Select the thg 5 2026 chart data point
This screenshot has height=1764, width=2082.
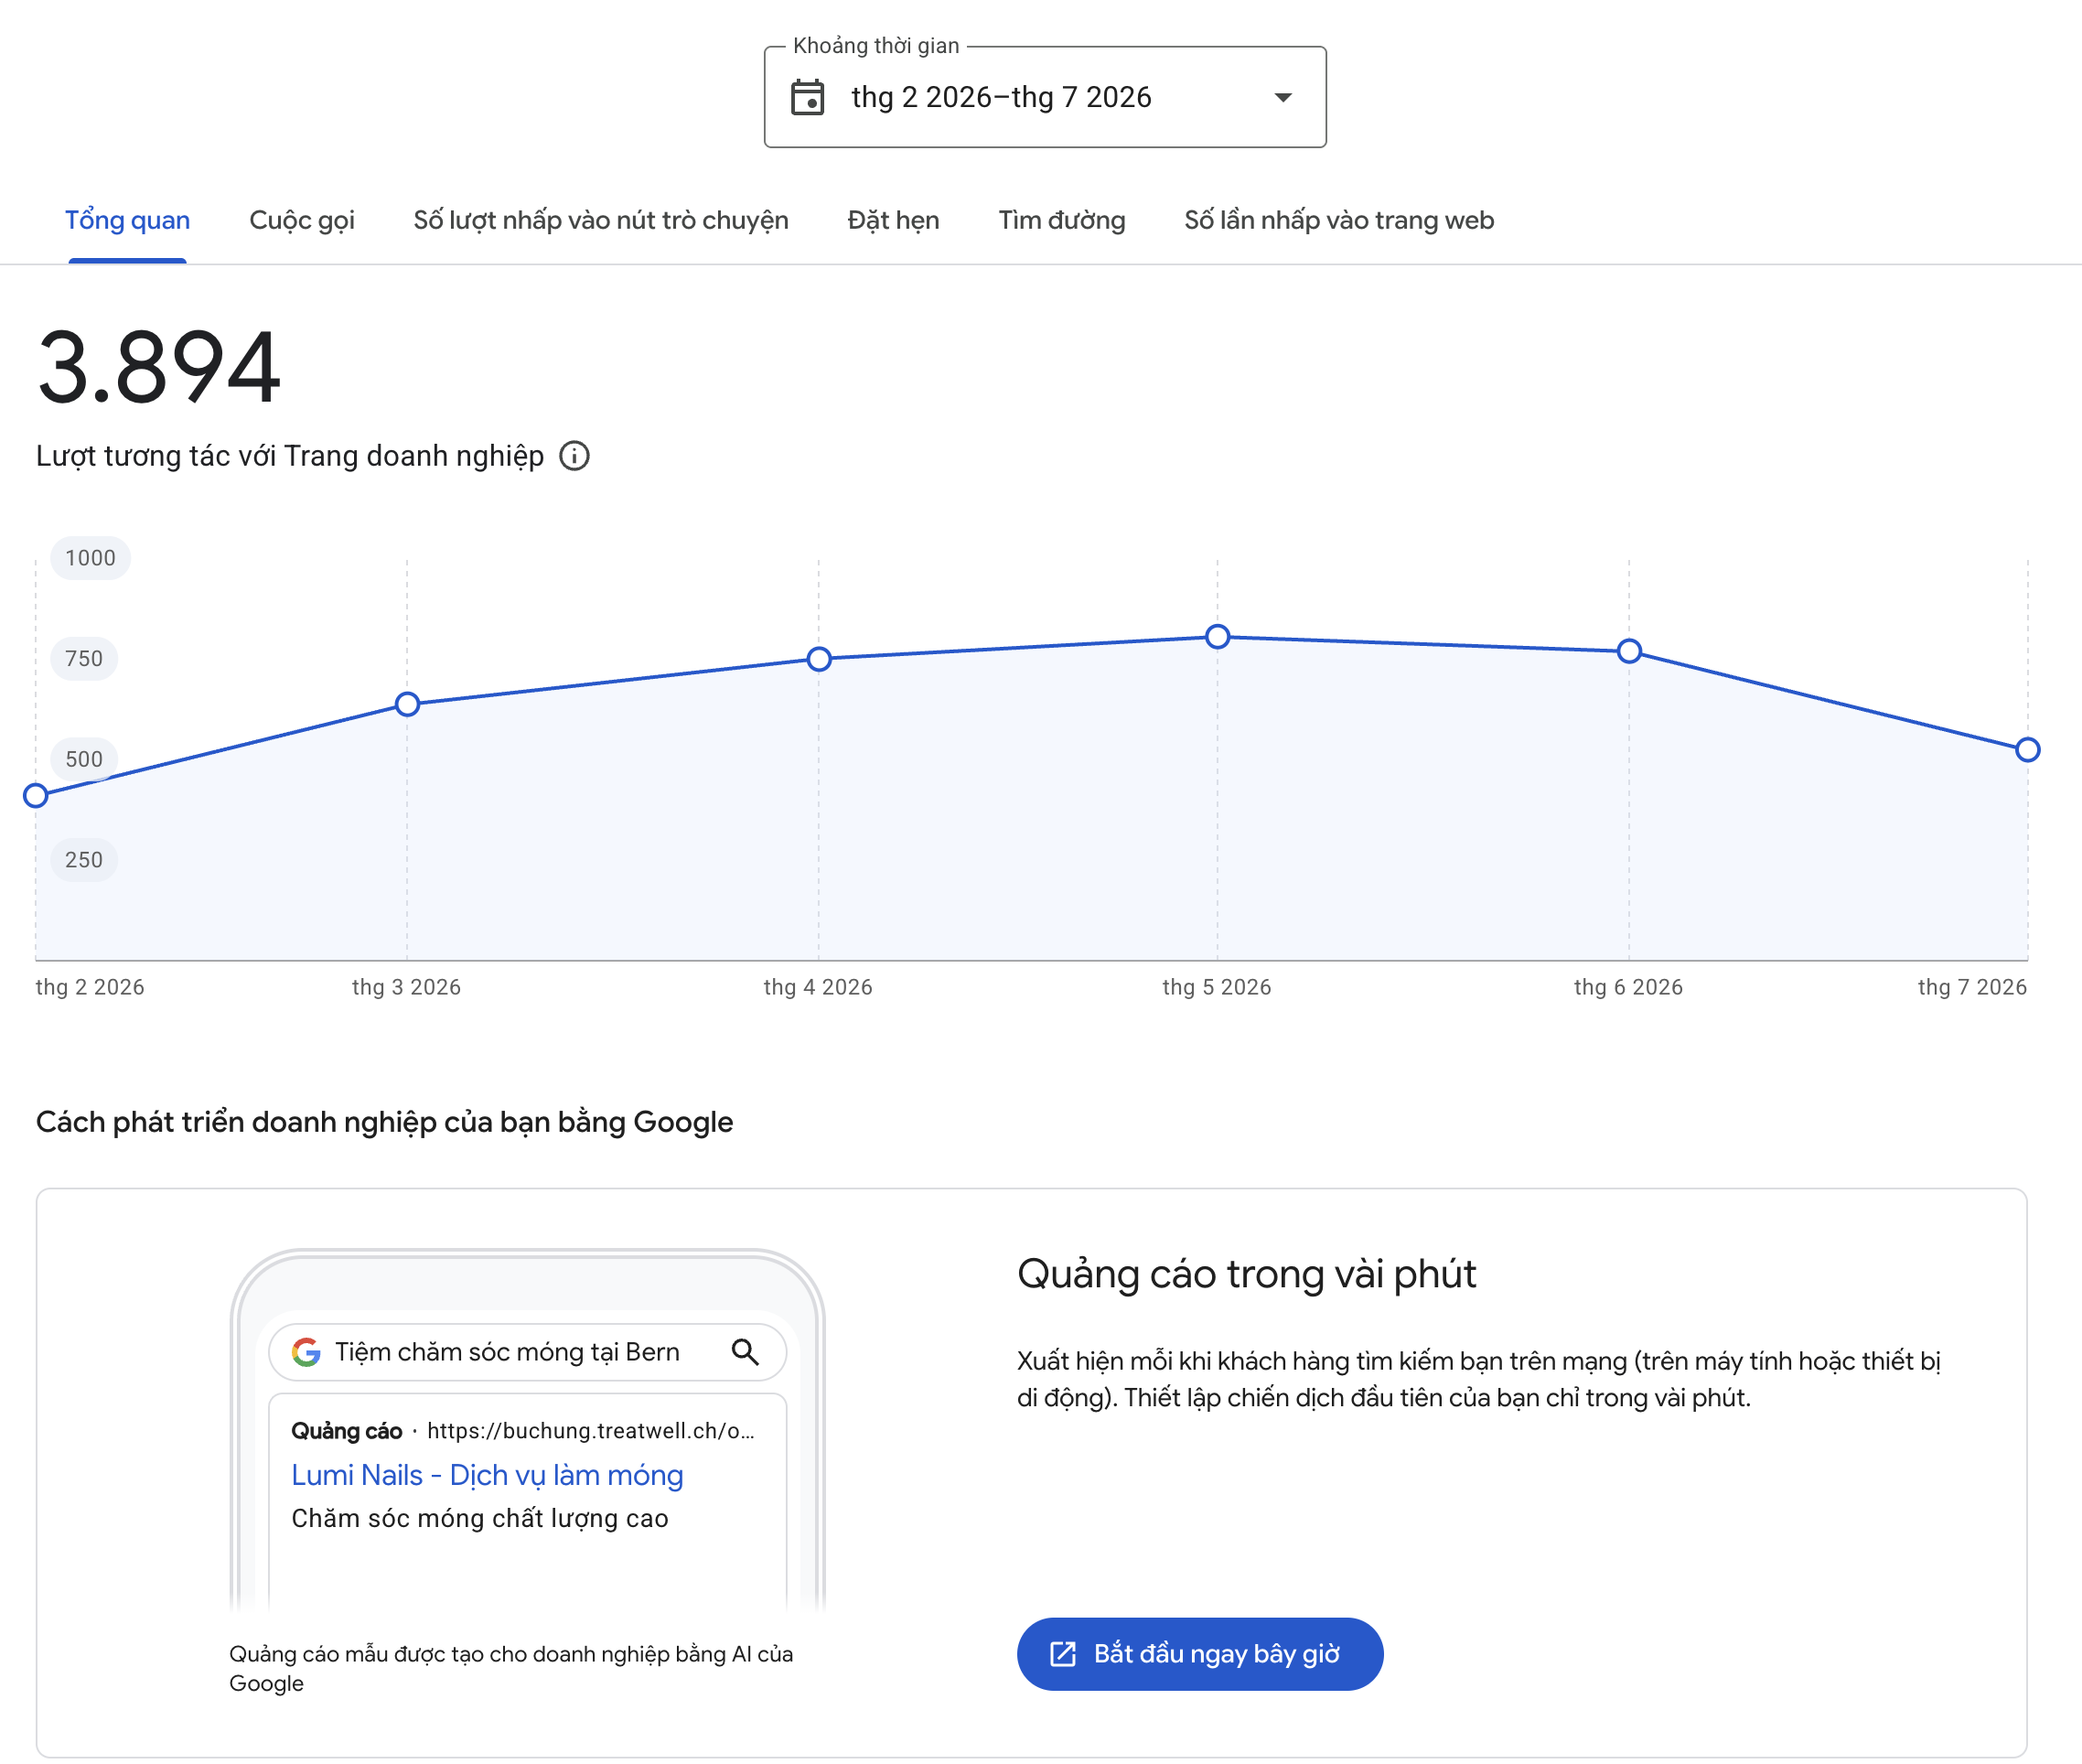coord(1217,637)
